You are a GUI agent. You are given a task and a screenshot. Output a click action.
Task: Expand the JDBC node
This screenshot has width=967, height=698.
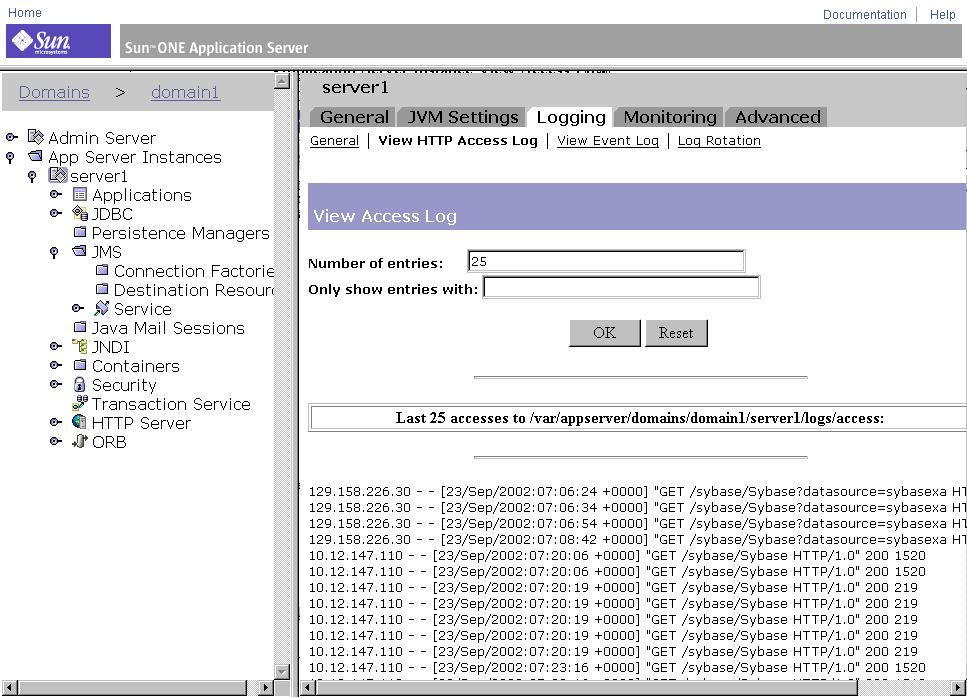pyautogui.click(x=56, y=213)
